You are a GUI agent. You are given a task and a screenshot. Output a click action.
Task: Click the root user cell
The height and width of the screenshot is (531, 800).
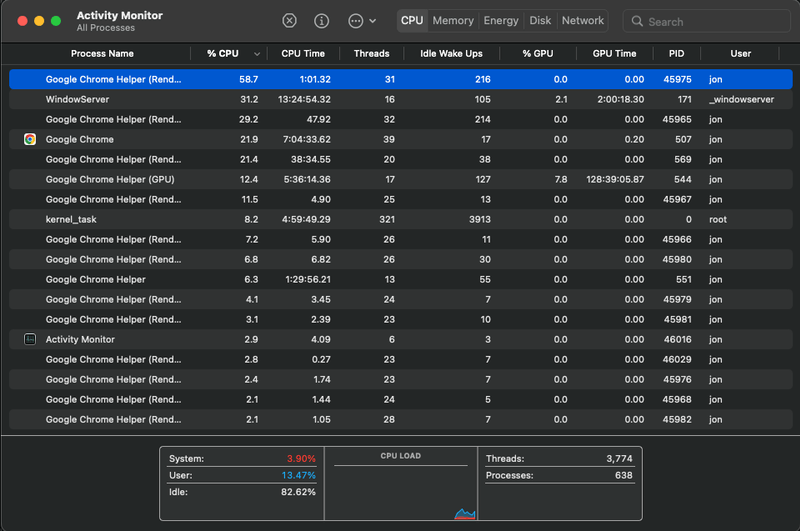pyautogui.click(x=718, y=219)
